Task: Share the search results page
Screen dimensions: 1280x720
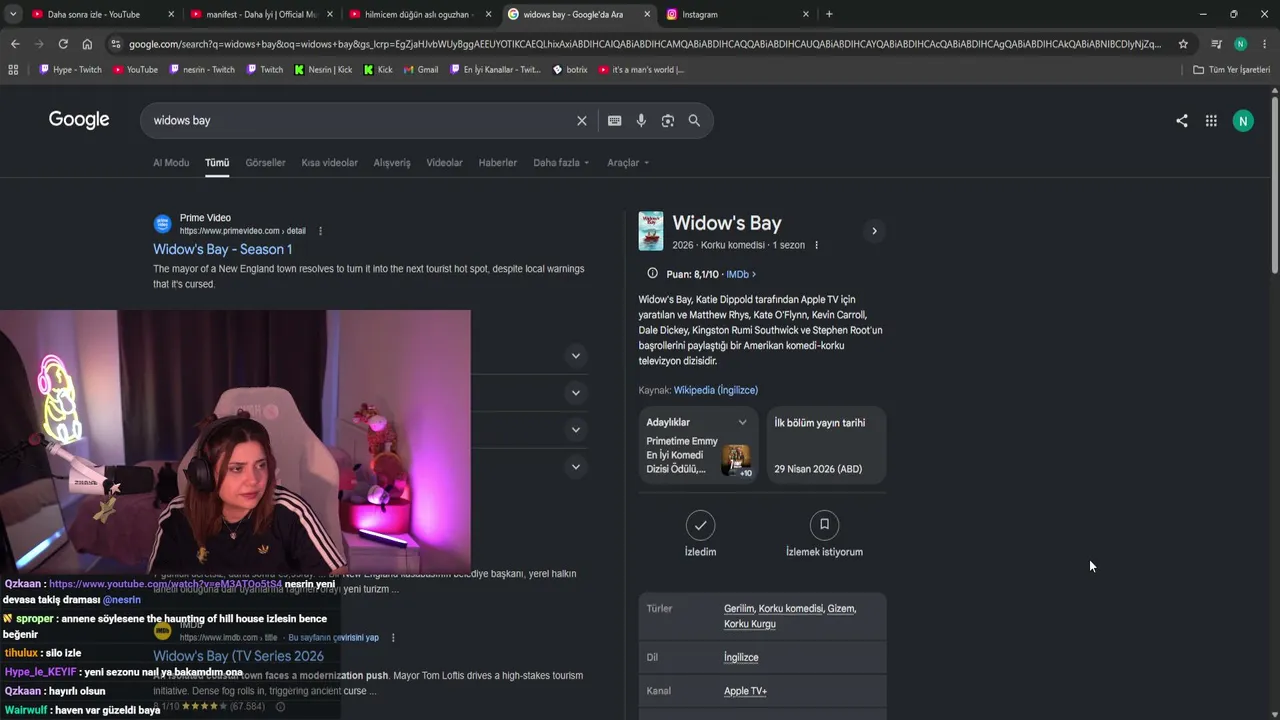Action: point(1182,121)
